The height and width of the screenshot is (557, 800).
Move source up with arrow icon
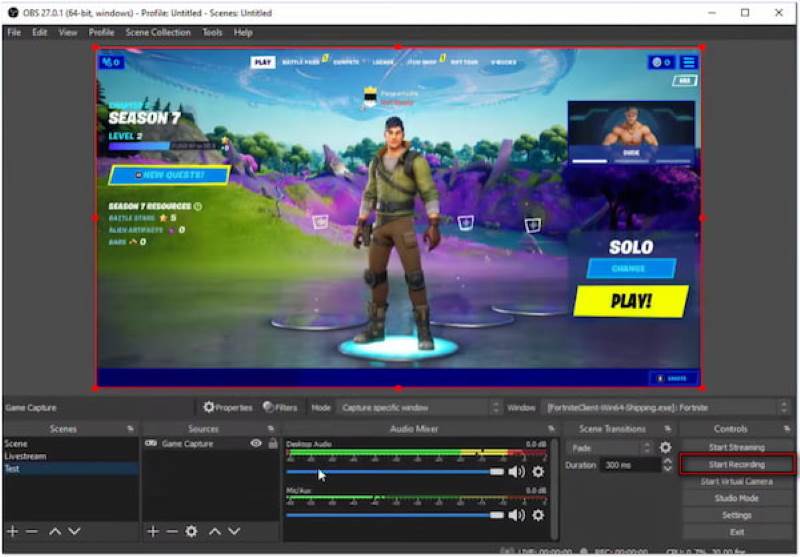215,531
